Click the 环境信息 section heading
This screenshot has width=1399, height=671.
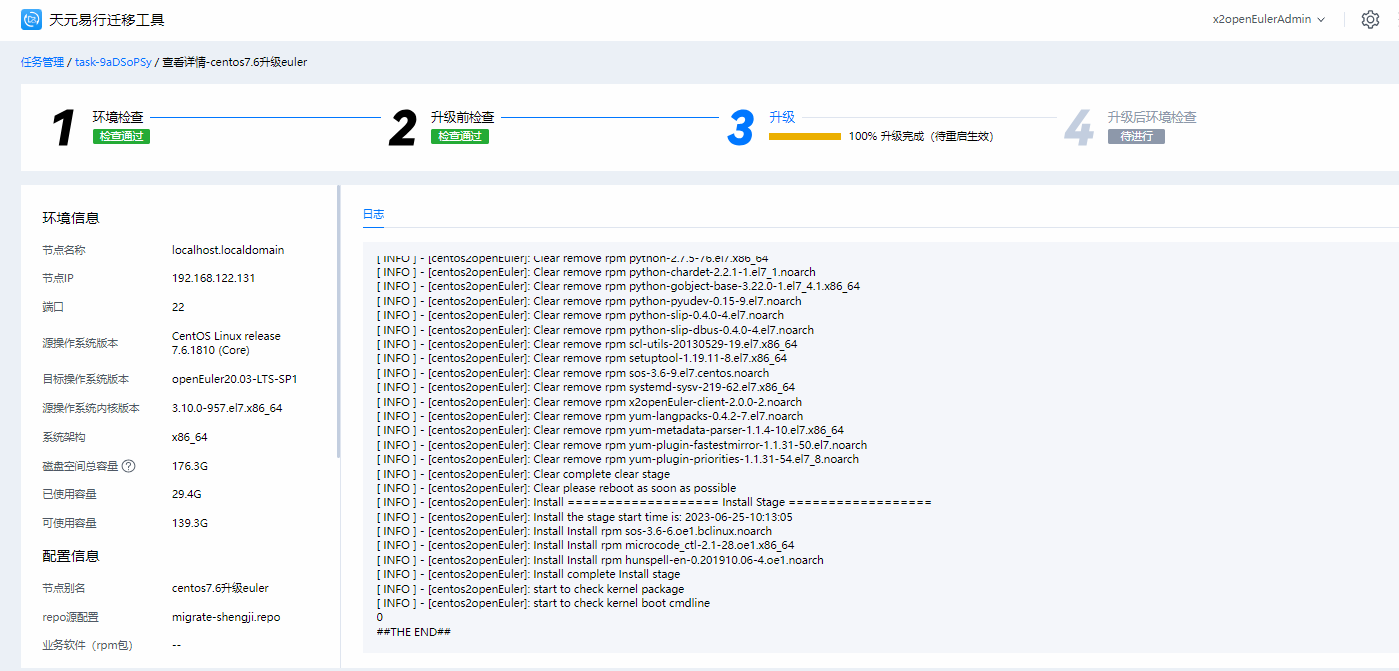tap(71, 218)
